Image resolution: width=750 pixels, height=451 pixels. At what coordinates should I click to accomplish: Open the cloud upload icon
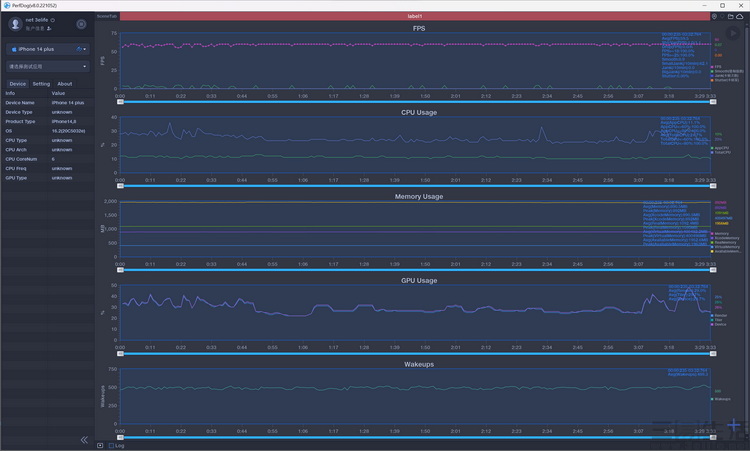click(739, 16)
